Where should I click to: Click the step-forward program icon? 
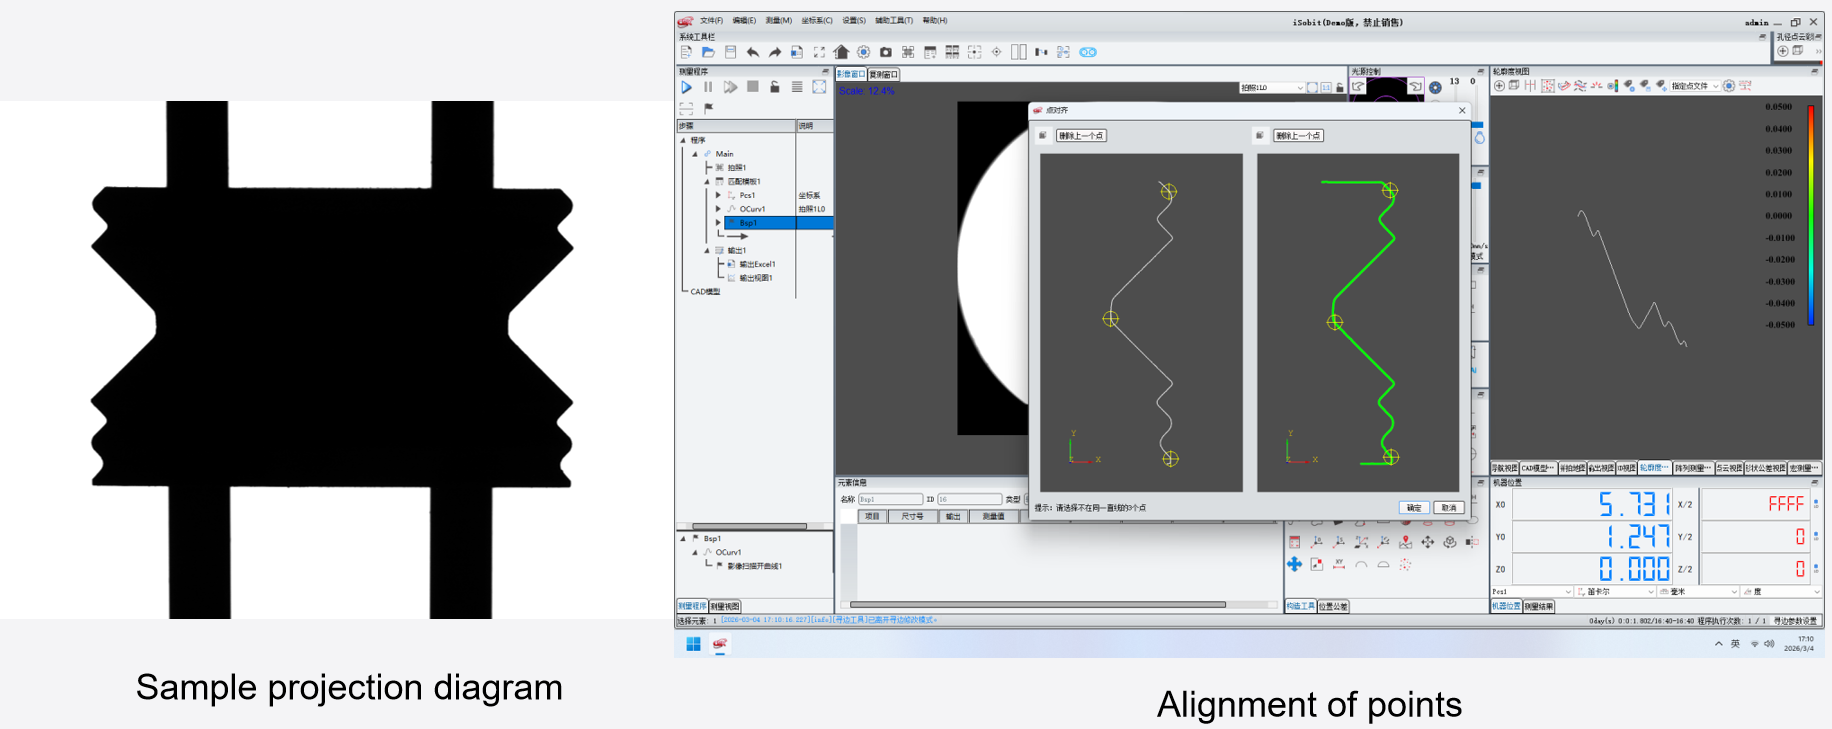point(730,87)
